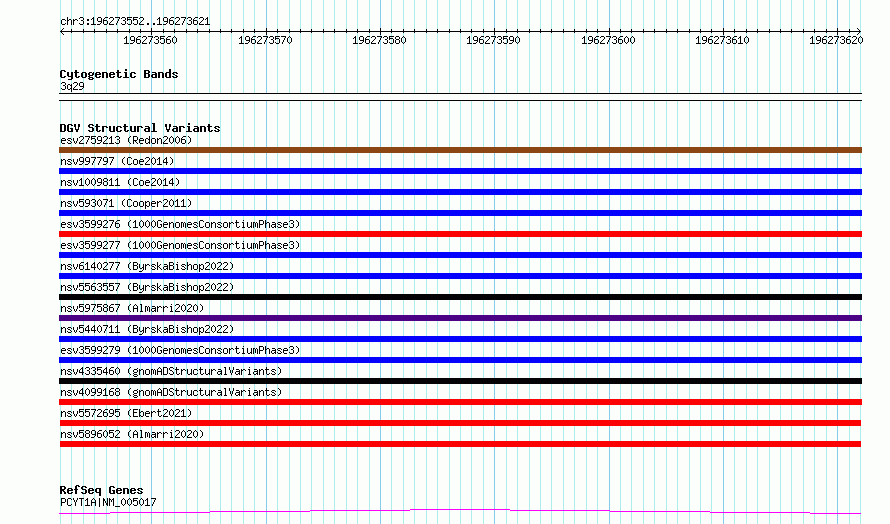Open esv3599277 (1000GenomesConsortiumPhase3) label
Screen dimensions: 890x524
click(x=180, y=245)
